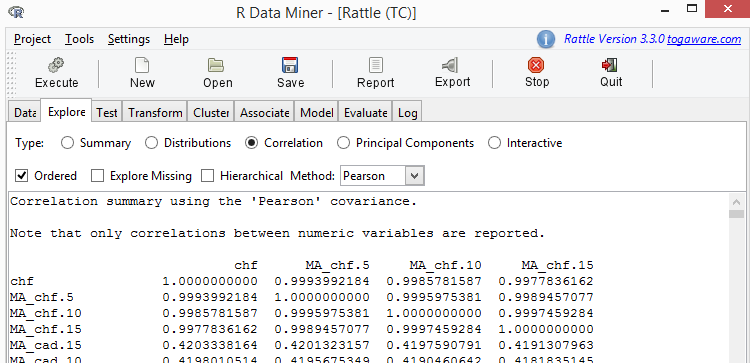Viewport: 750px width, 363px height.
Task: Open the Method dropdown showing Pearson
Action: pyautogui.click(x=382, y=176)
